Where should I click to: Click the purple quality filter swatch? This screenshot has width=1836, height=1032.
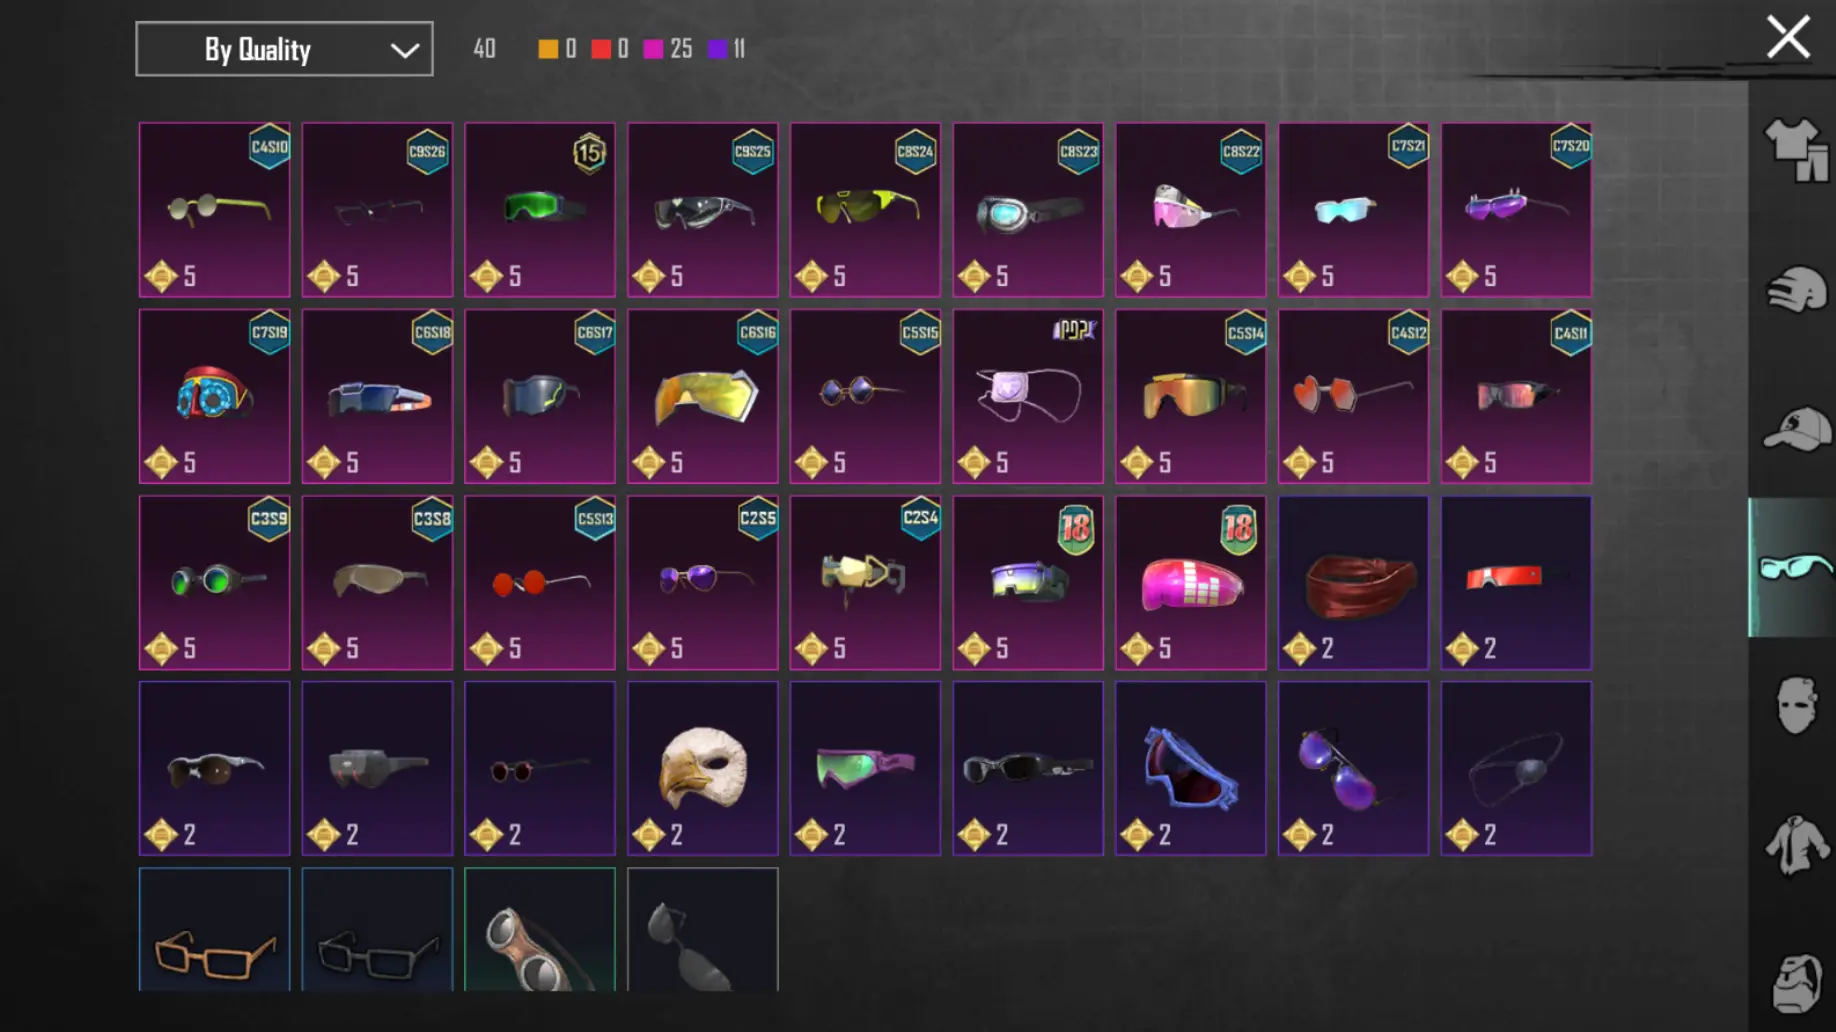click(717, 49)
